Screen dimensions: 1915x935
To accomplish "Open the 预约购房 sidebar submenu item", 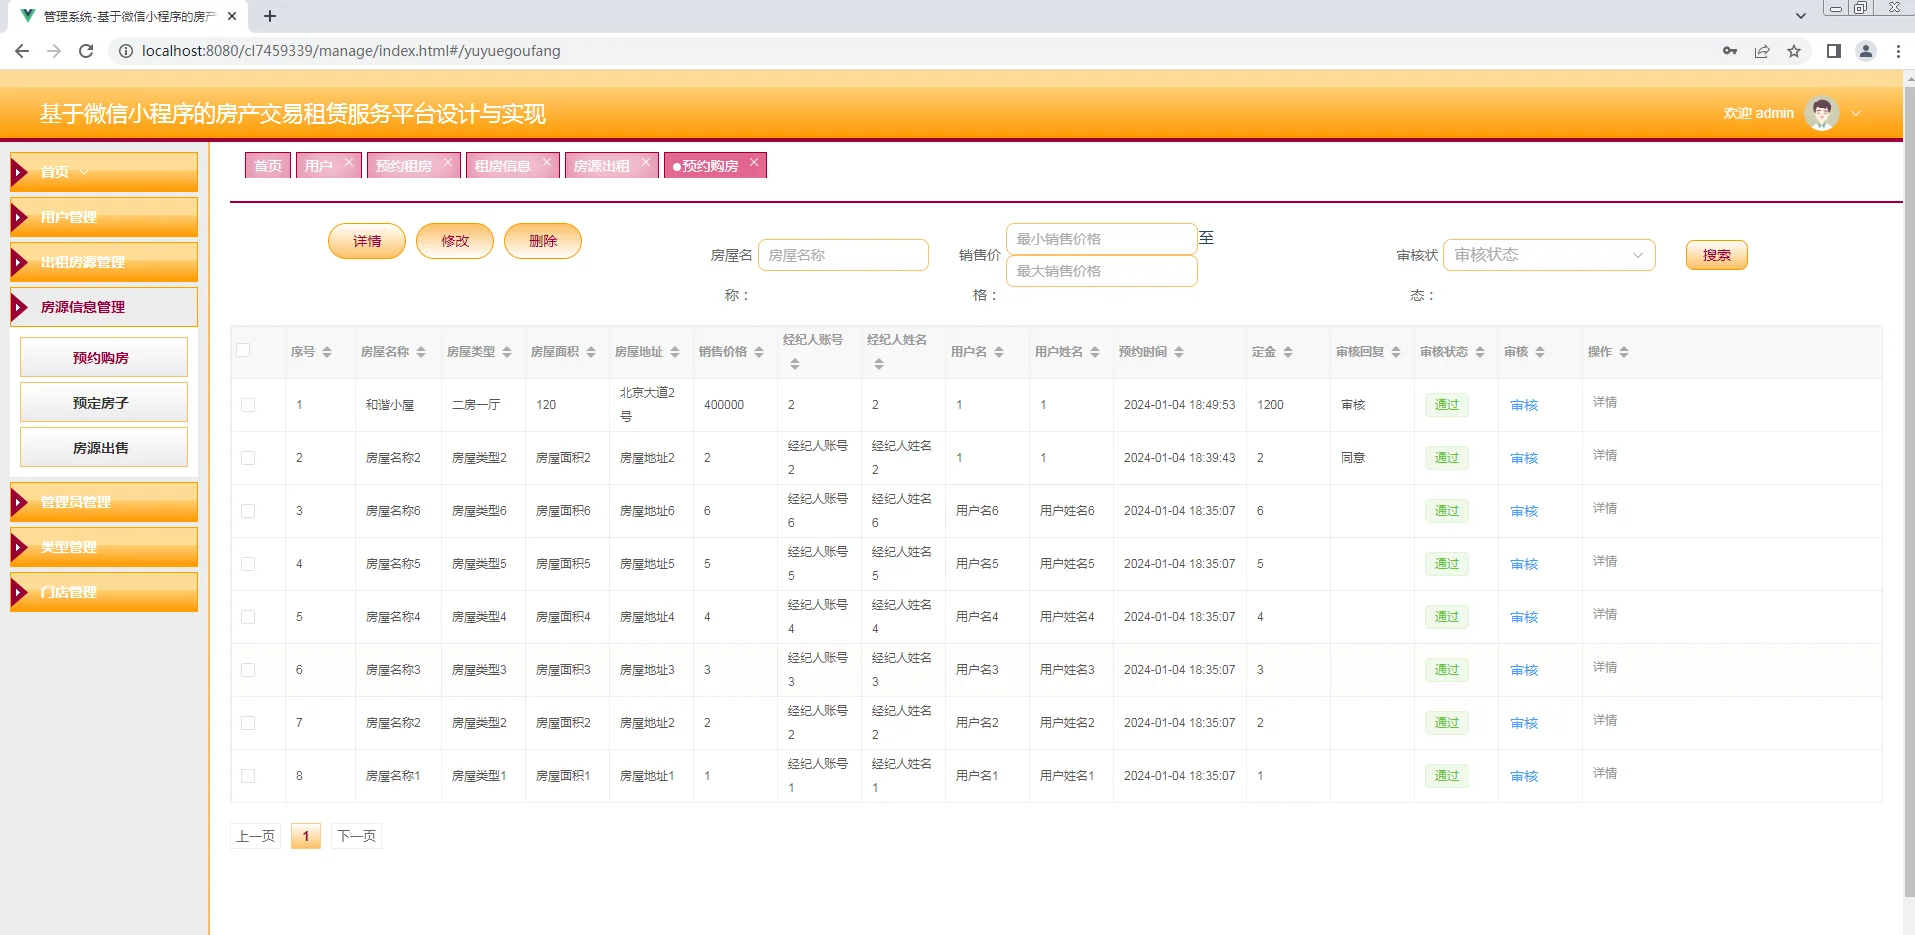I will (x=104, y=357).
